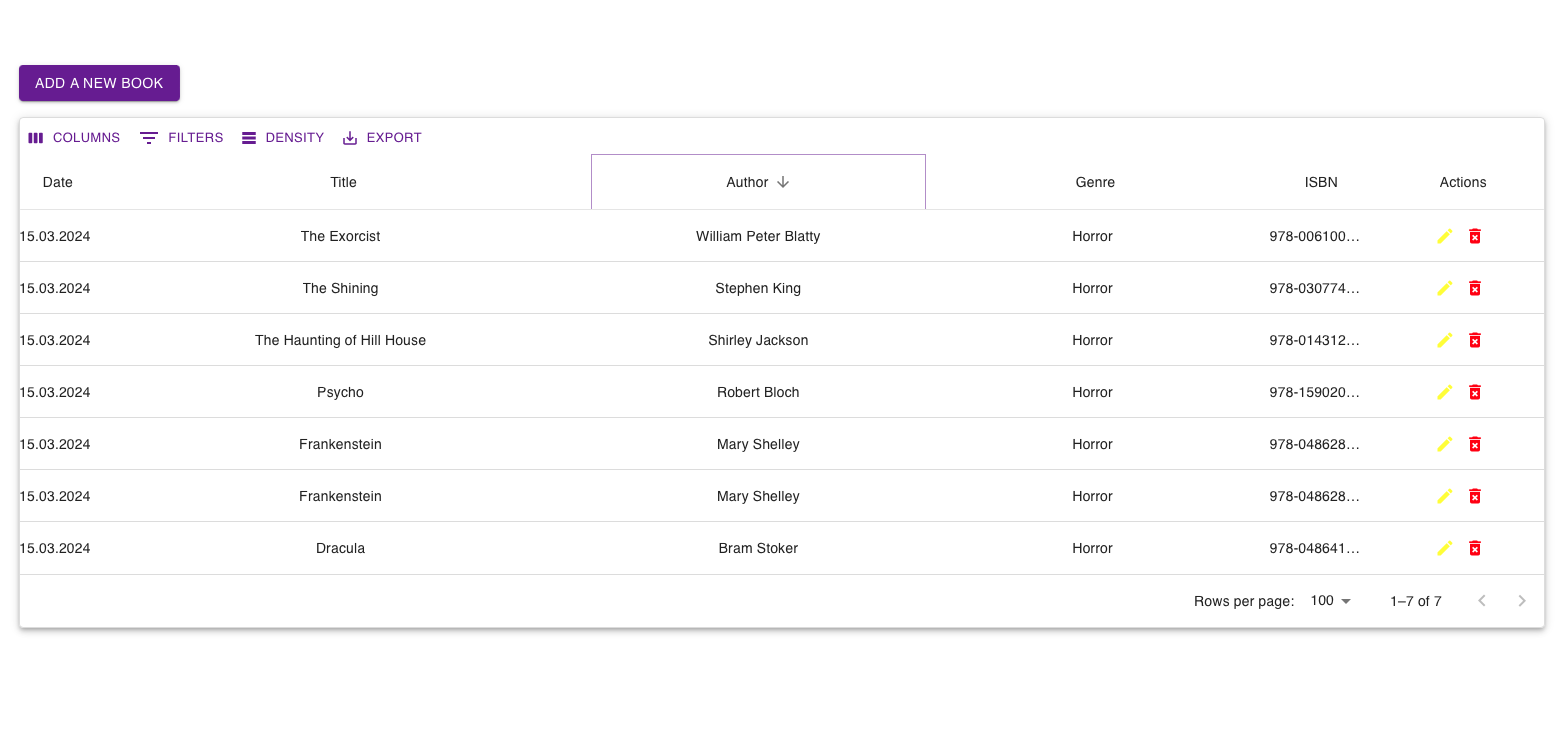Click the Horror genre in Dracula row

1092,548
